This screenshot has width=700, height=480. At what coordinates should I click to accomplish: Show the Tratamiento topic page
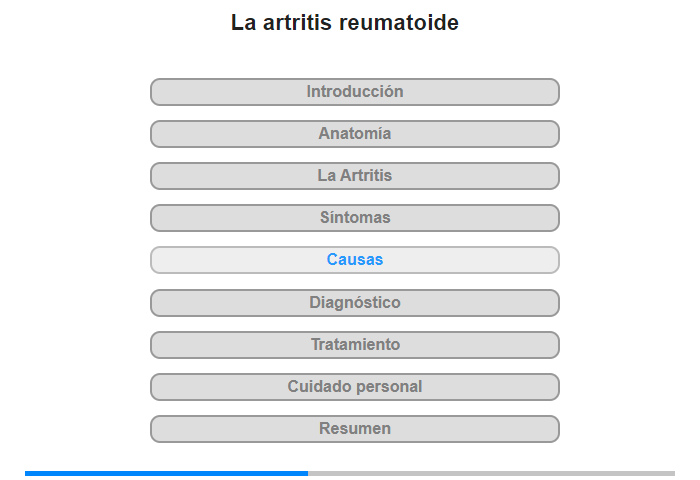tap(354, 345)
